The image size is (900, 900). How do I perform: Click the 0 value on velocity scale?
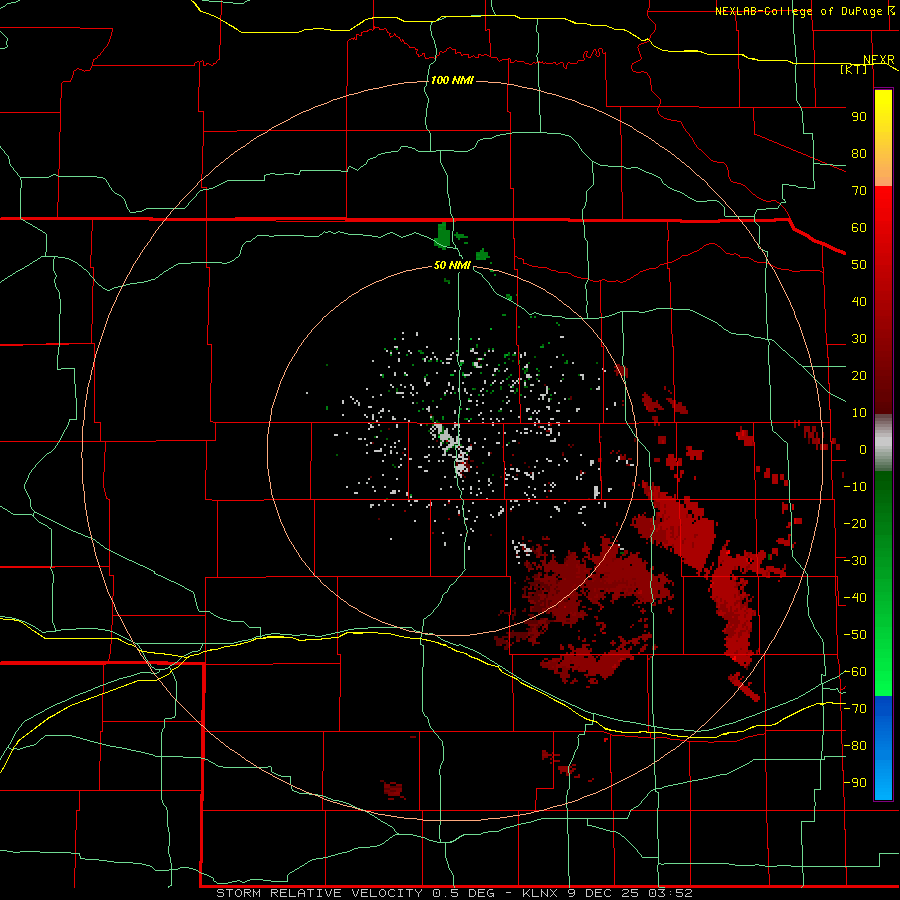[863, 450]
